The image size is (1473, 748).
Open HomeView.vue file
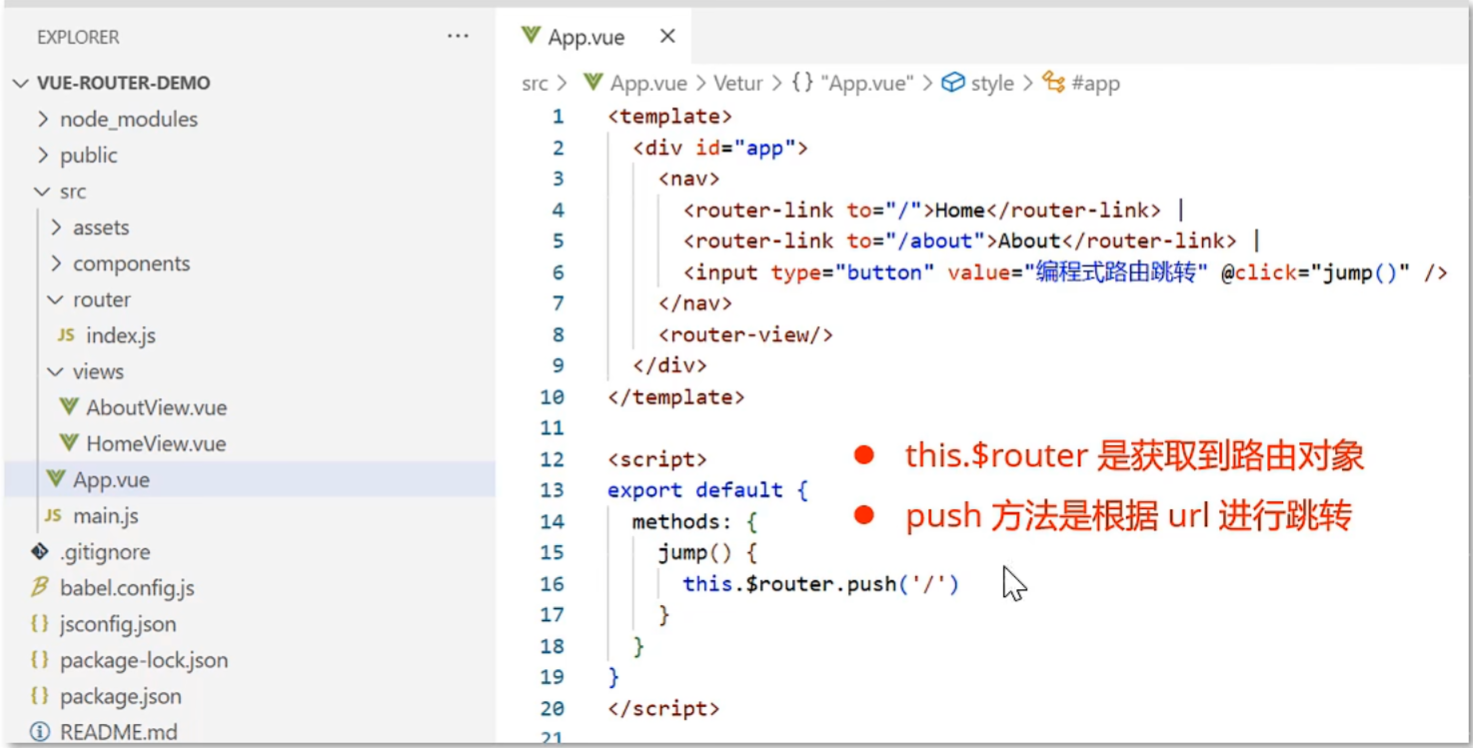coord(156,444)
